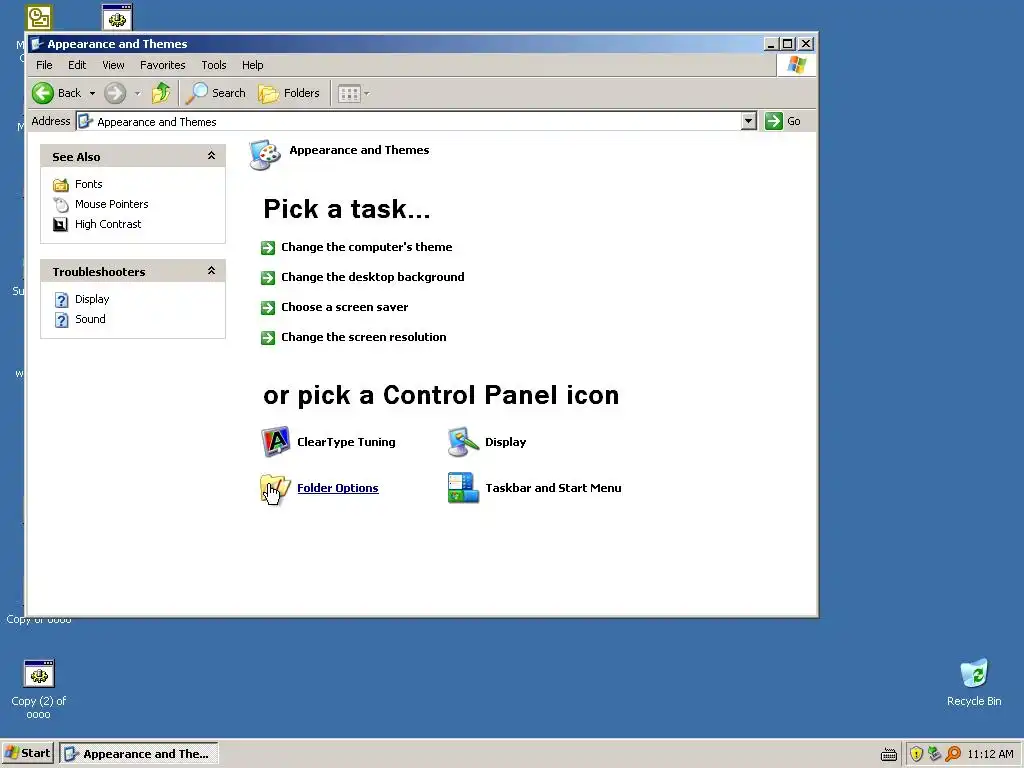Click the Mouse Pointers icon
The image size is (1024, 768).
click(x=61, y=205)
